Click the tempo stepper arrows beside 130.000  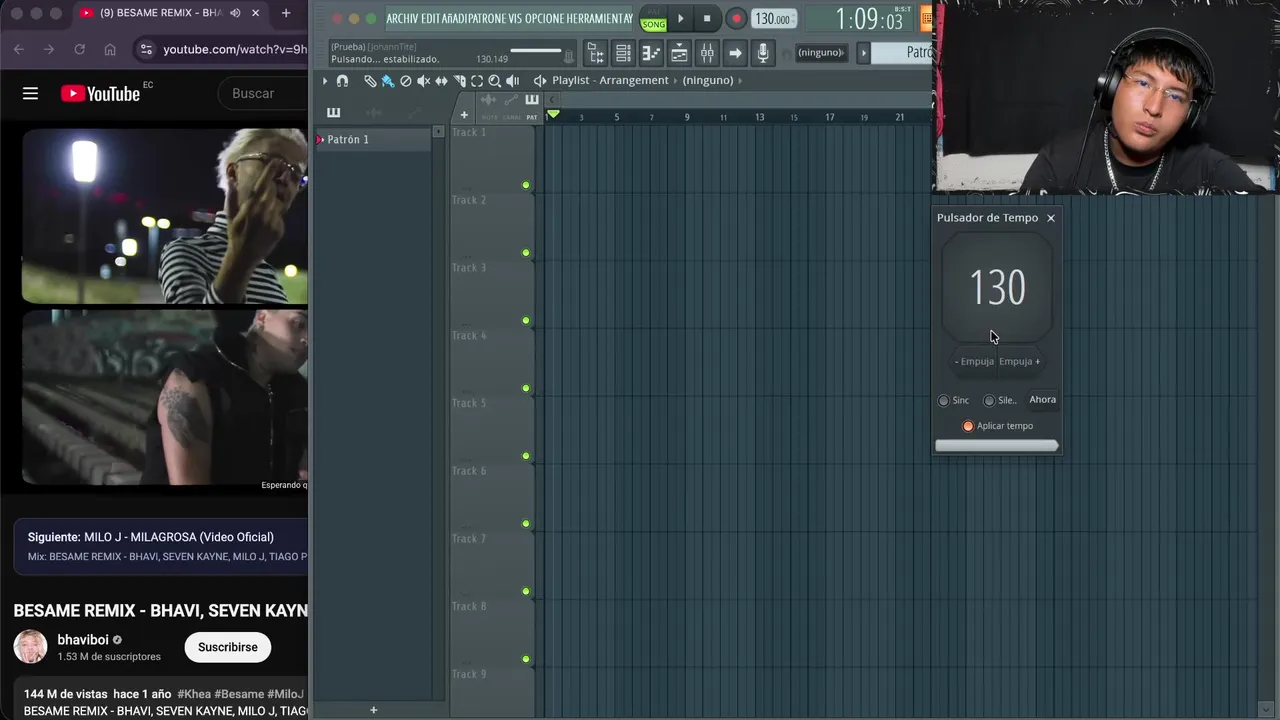[794, 19]
